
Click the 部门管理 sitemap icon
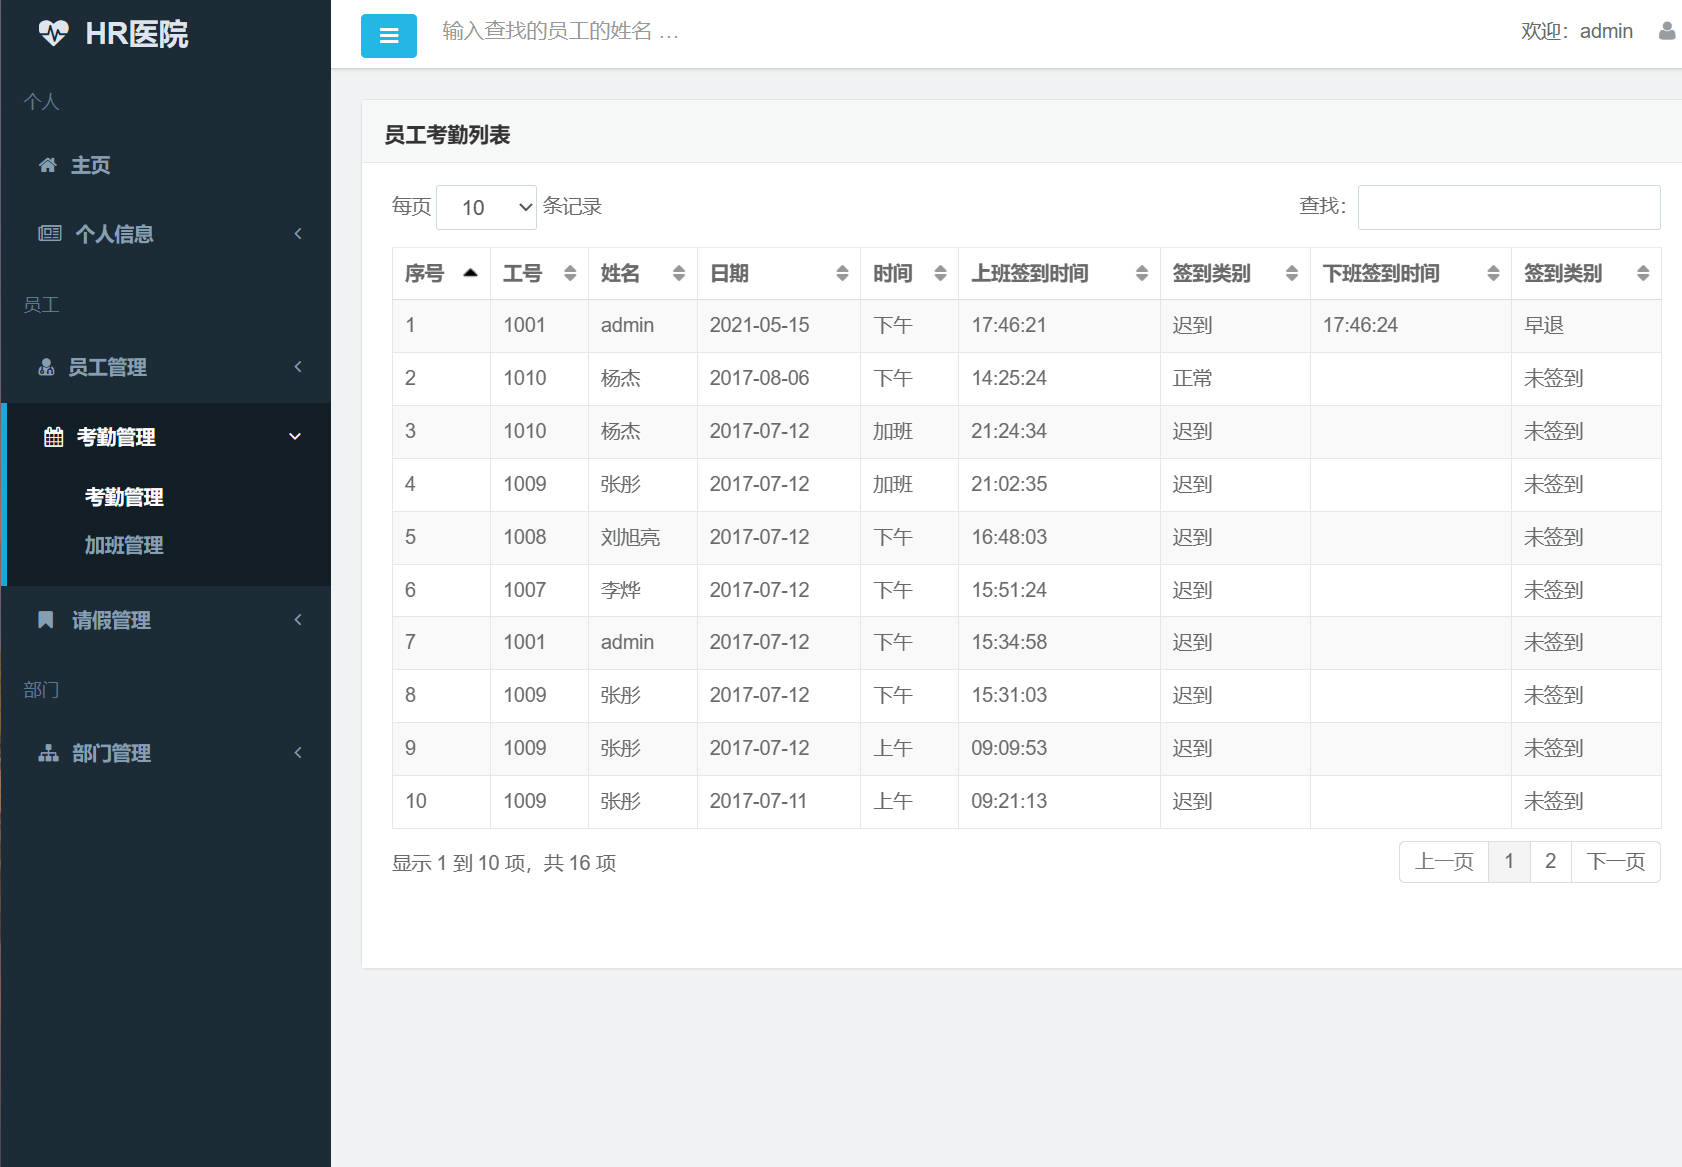tap(47, 752)
